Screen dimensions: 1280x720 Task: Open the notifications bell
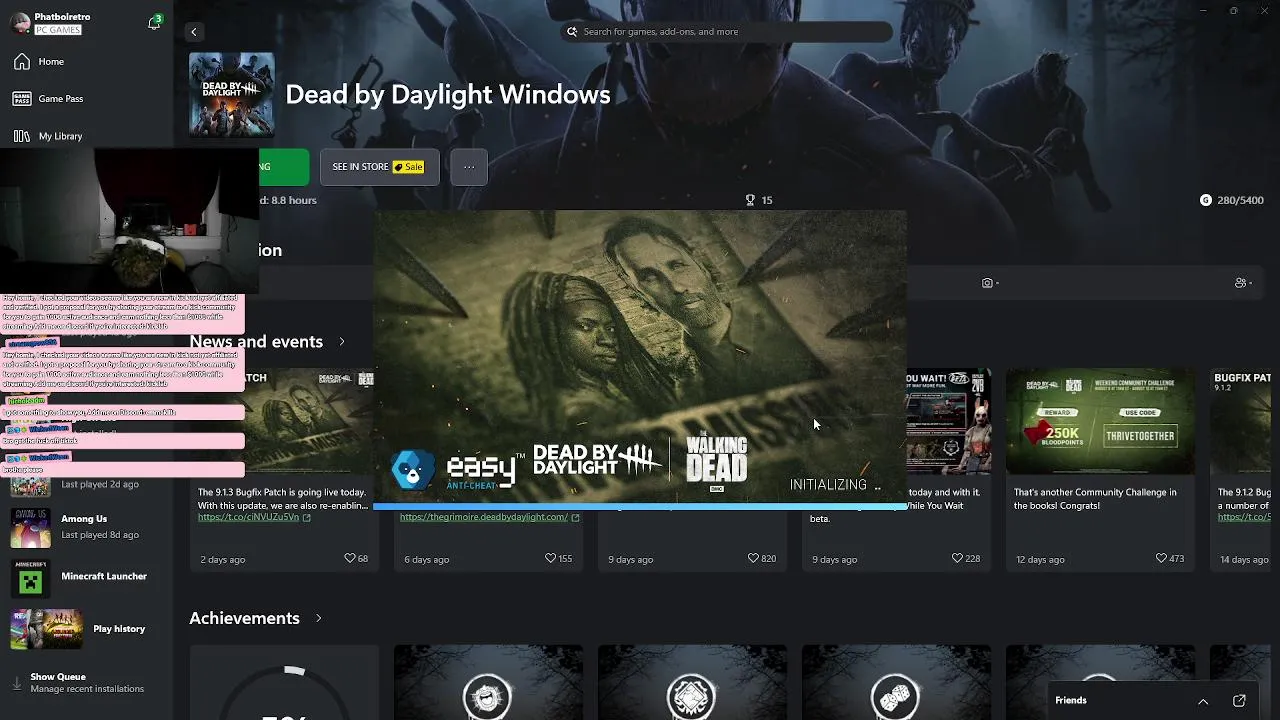click(x=154, y=23)
